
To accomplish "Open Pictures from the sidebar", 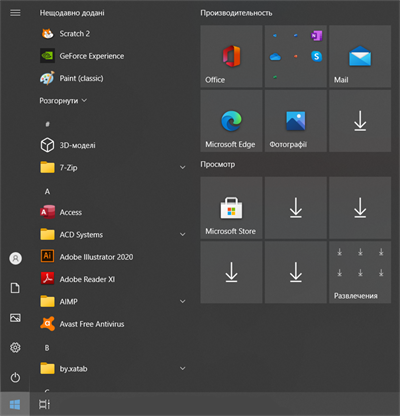I will click(x=15, y=318).
